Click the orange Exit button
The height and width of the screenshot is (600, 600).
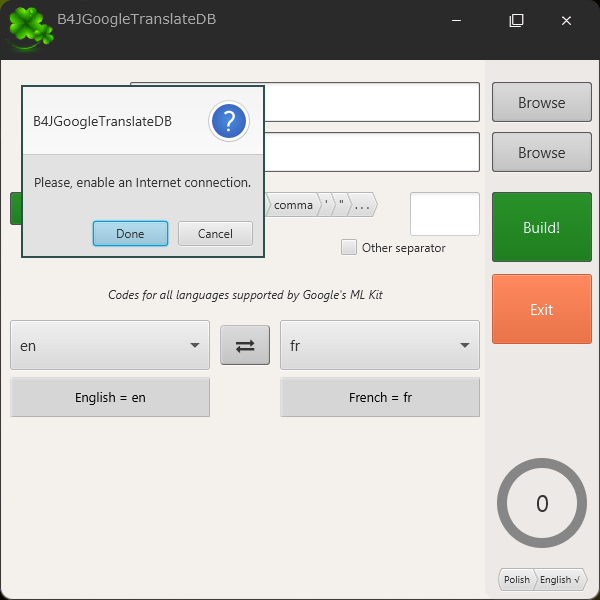(x=541, y=309)
